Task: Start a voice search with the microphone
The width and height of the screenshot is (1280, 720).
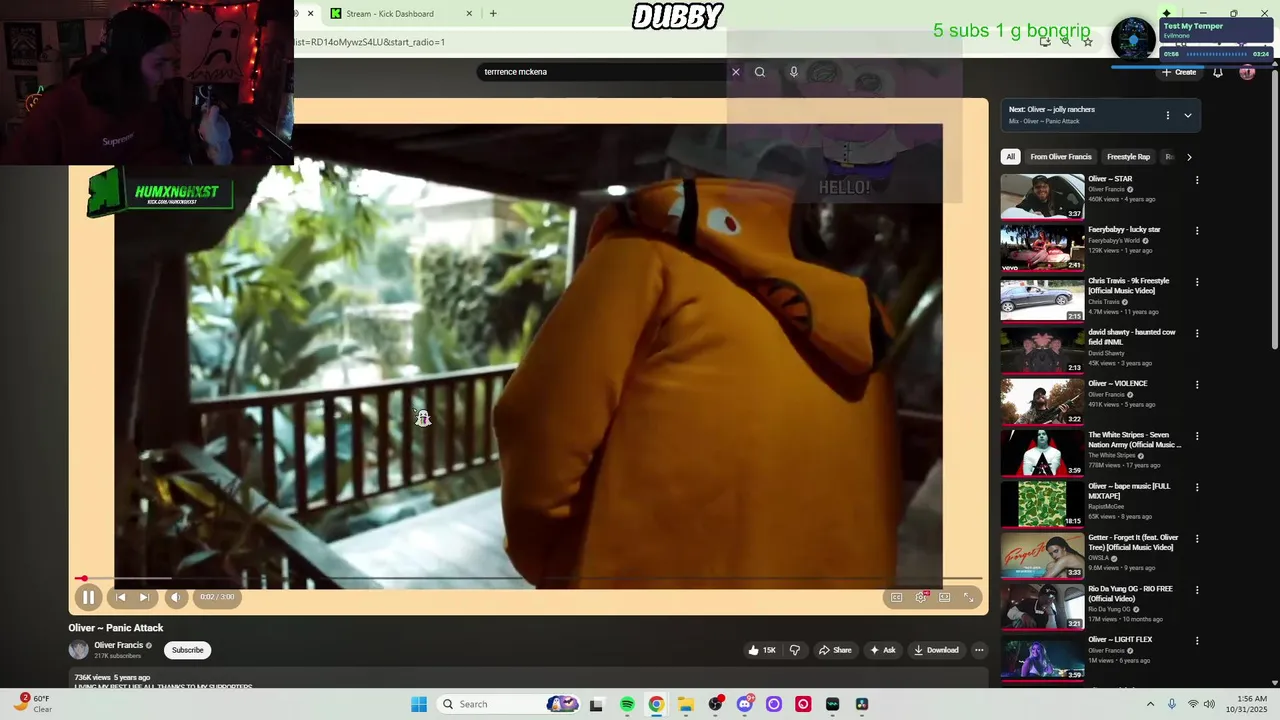Action: 794,72
